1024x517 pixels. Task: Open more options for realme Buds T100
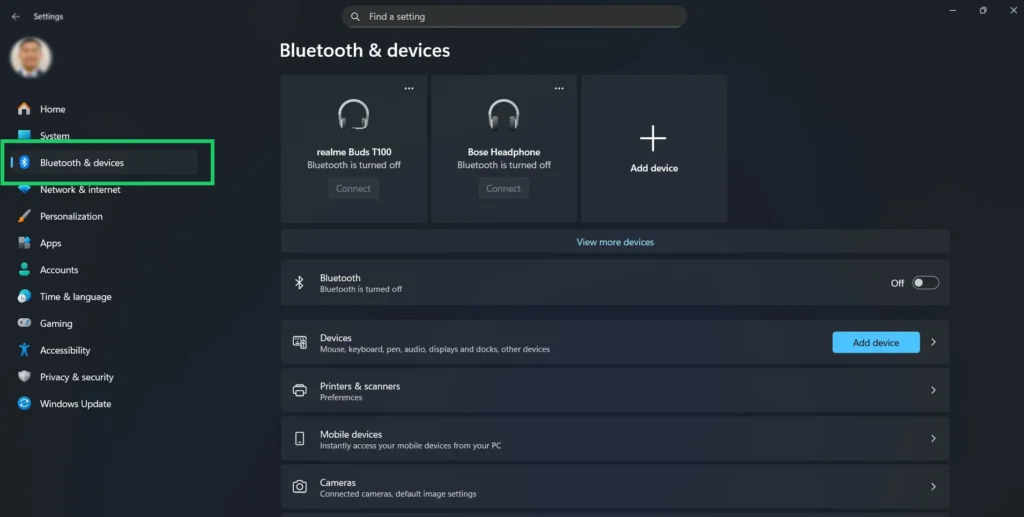[x=409, y=88]
